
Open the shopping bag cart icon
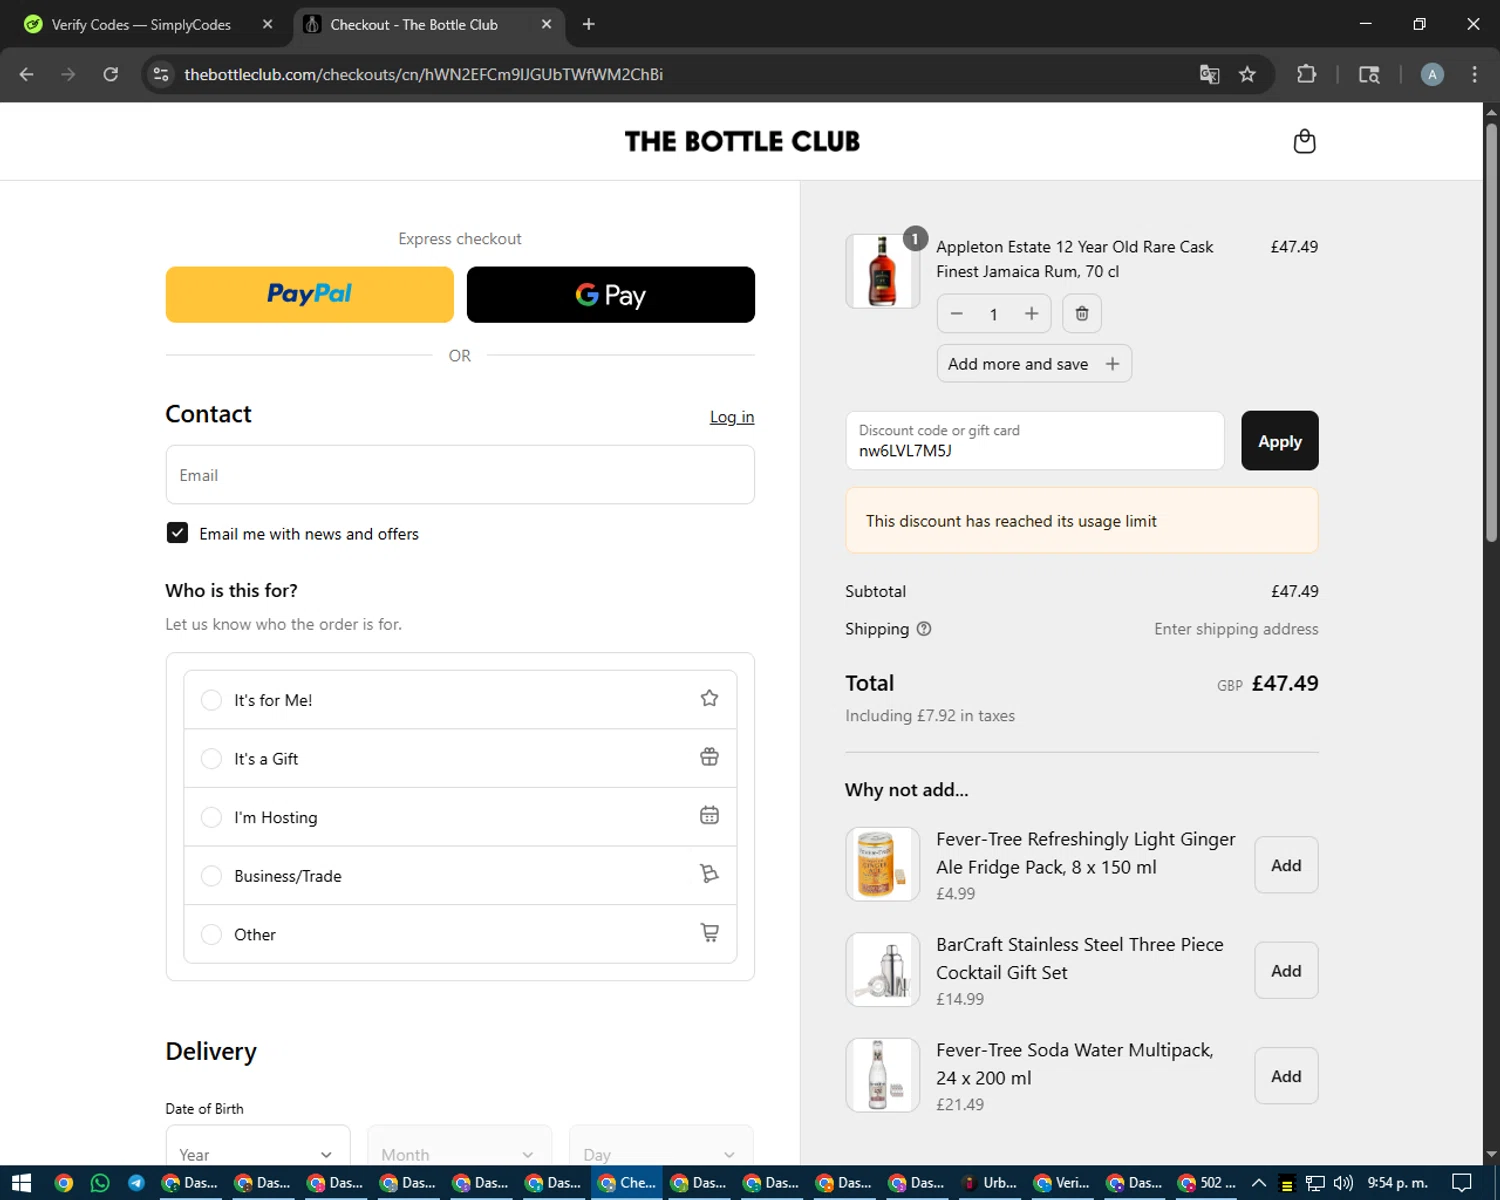point(1304,141)
